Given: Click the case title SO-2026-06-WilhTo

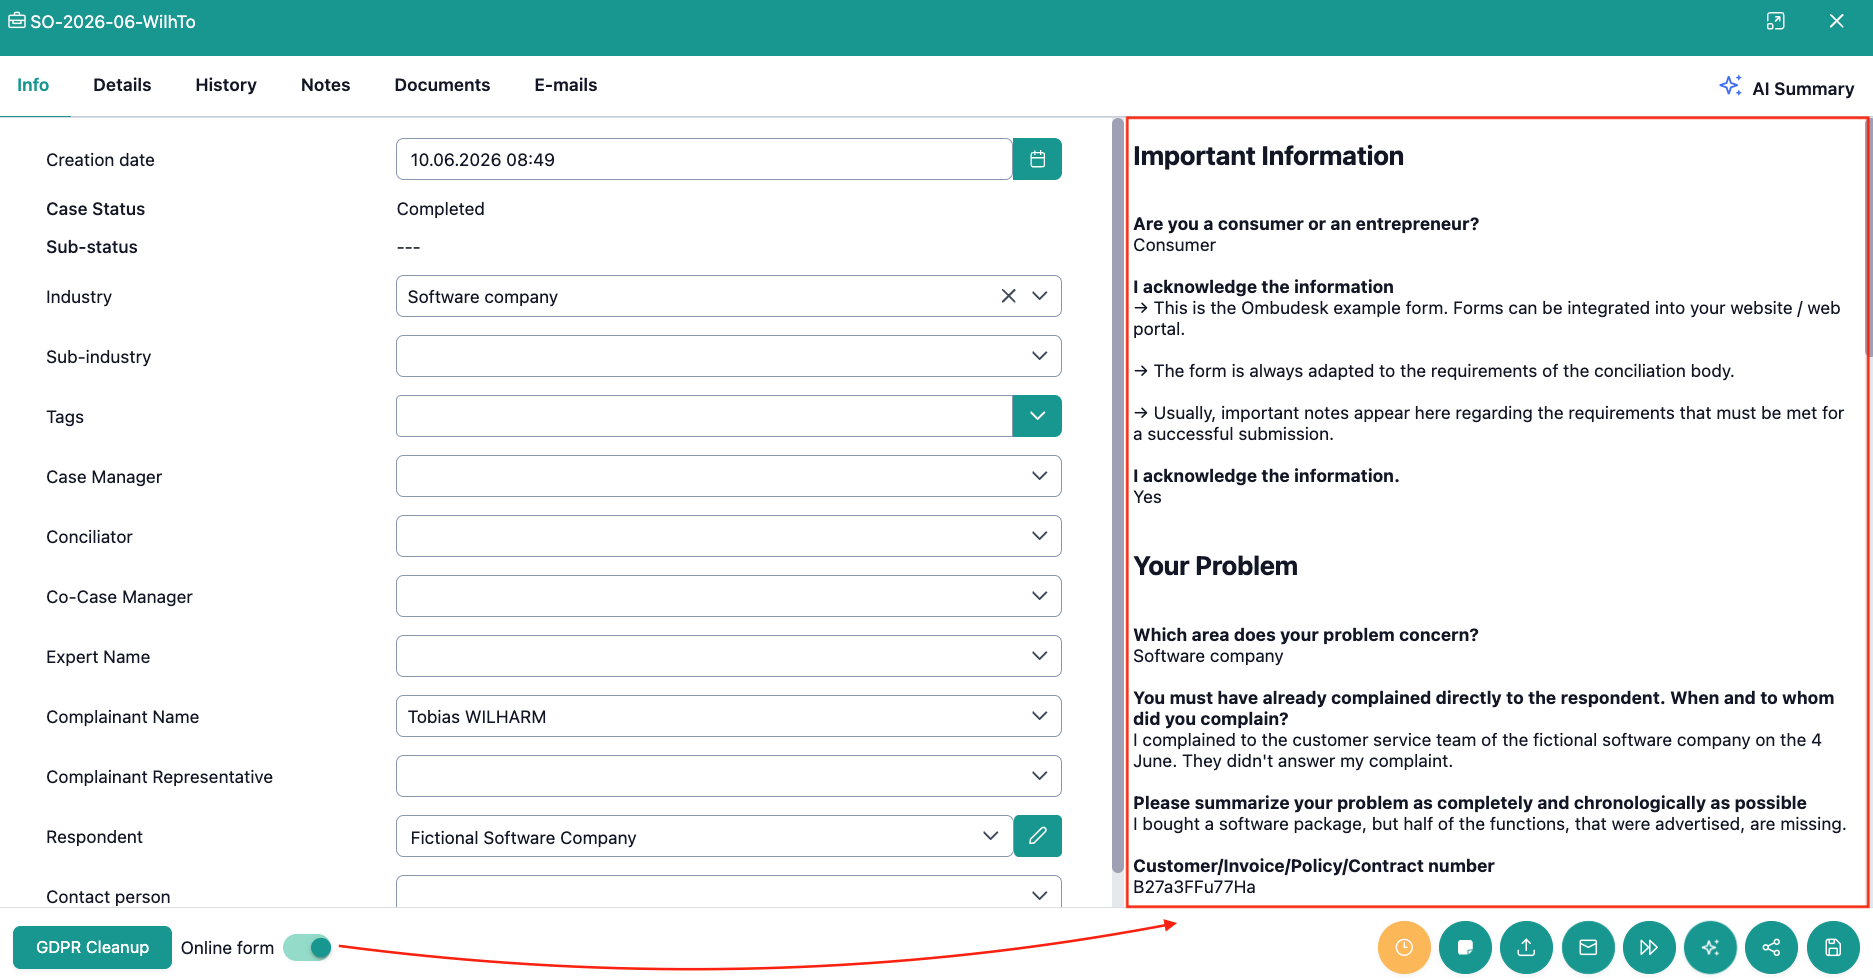Looking at the screenshot, I should point(113,22).
